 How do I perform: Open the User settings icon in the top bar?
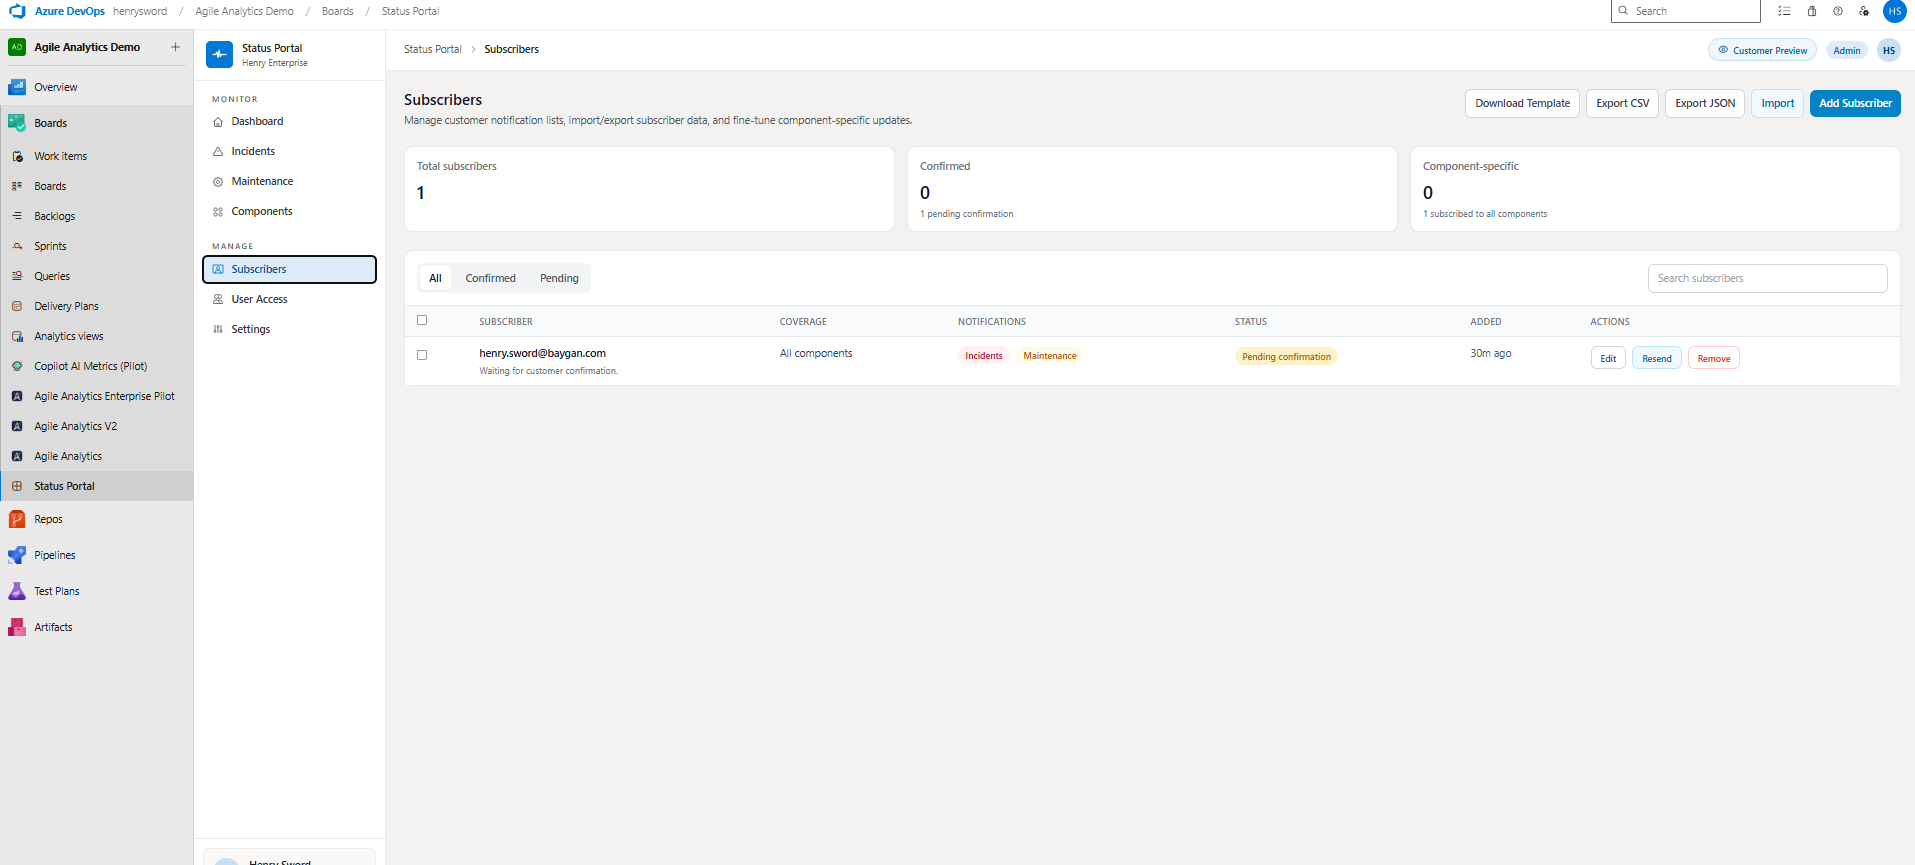tap(1864, 11)
